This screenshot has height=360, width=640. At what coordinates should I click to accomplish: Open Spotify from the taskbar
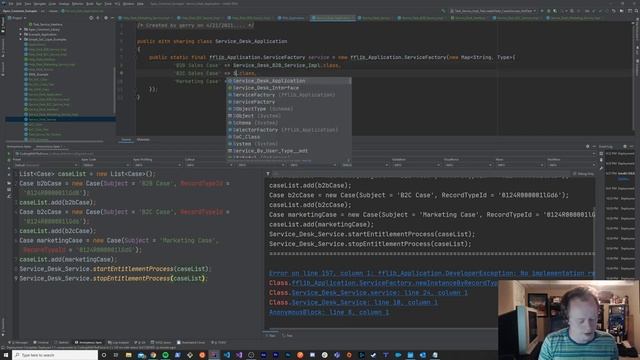(x=165, y=355)
